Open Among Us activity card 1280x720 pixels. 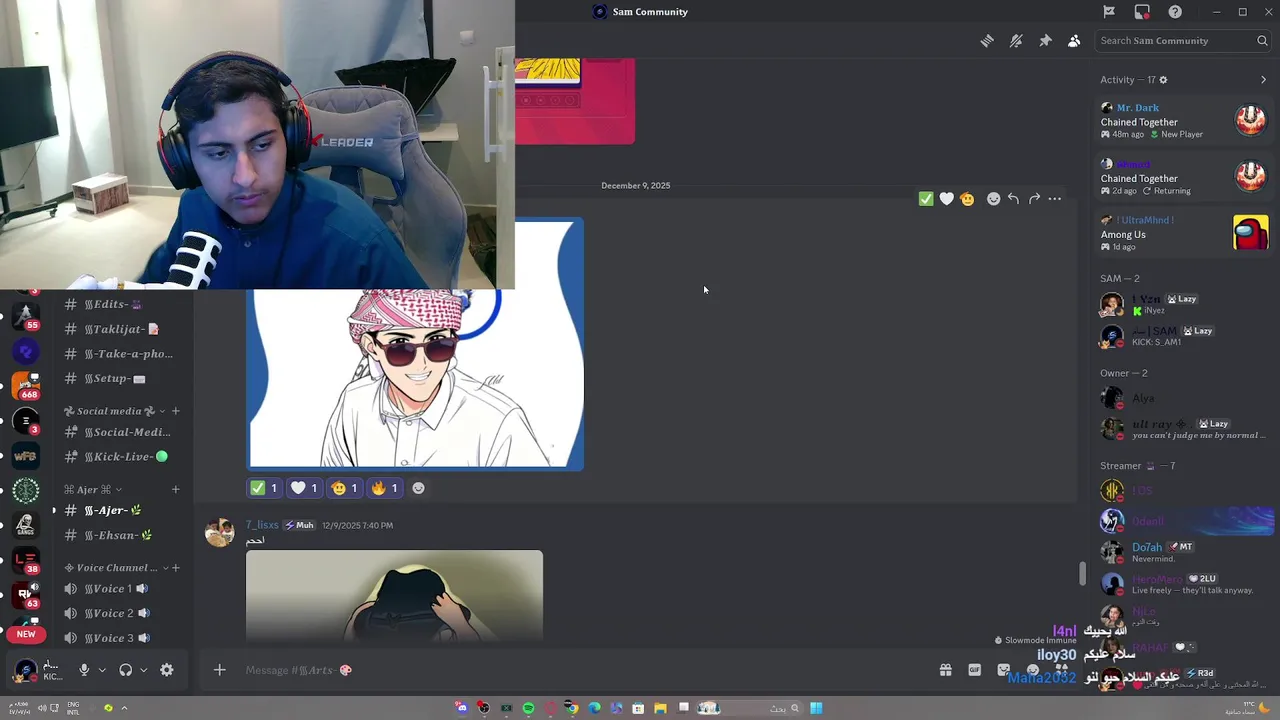point(1184,234)
